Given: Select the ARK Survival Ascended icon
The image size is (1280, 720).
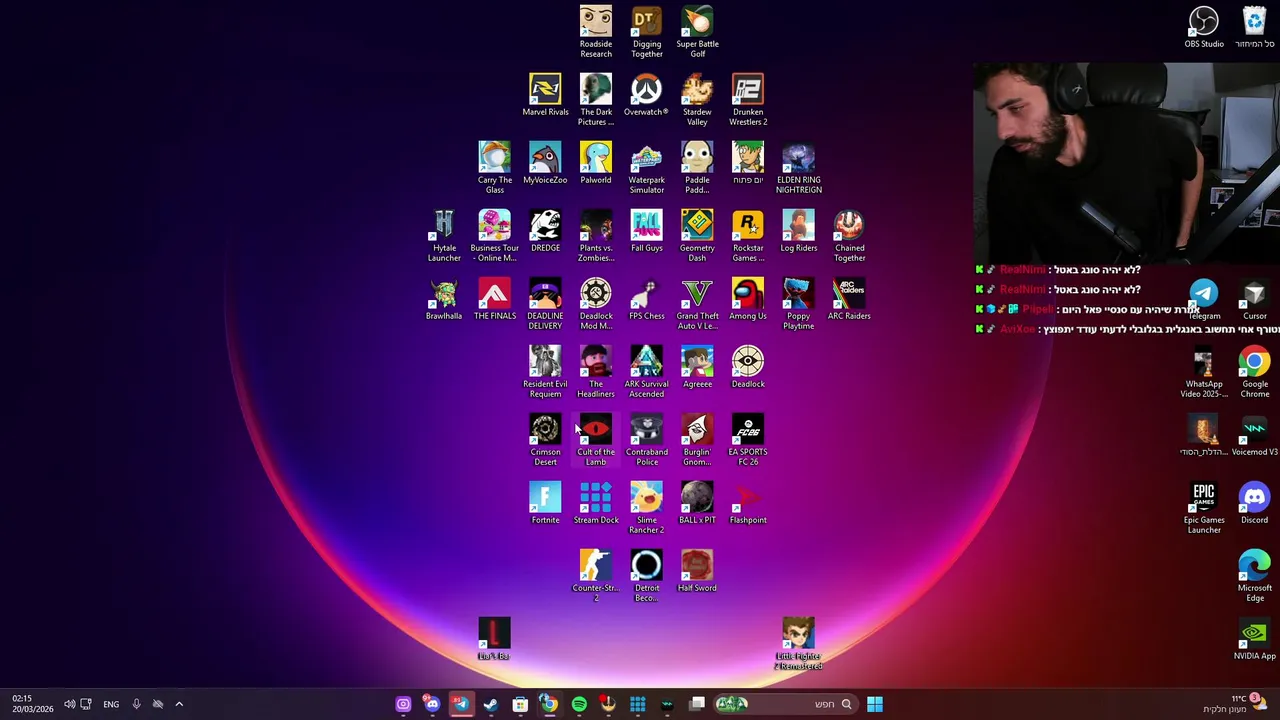Looking at the screenshot, I should (x=647, y=372).
